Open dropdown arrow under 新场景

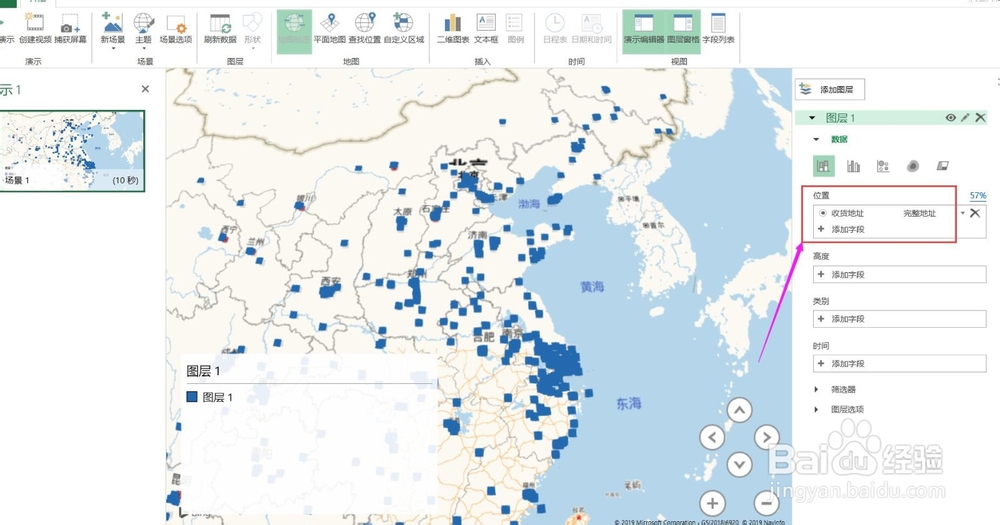tap(113, 48)
